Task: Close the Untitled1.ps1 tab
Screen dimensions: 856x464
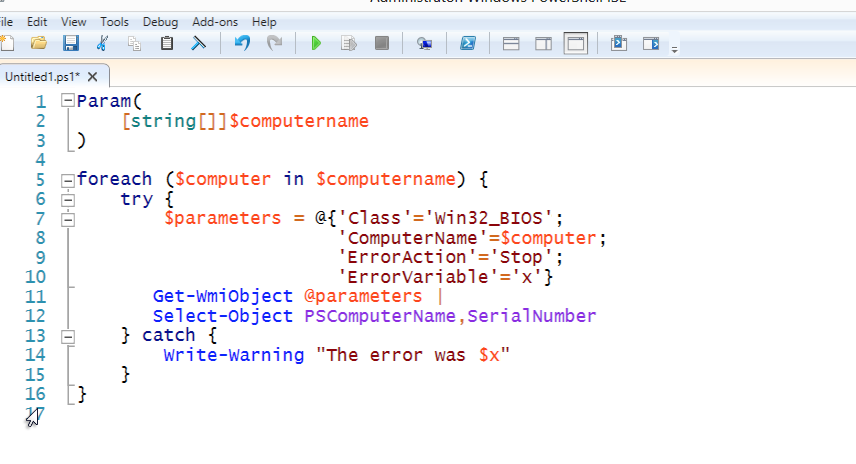Action: tap(93, 76)
